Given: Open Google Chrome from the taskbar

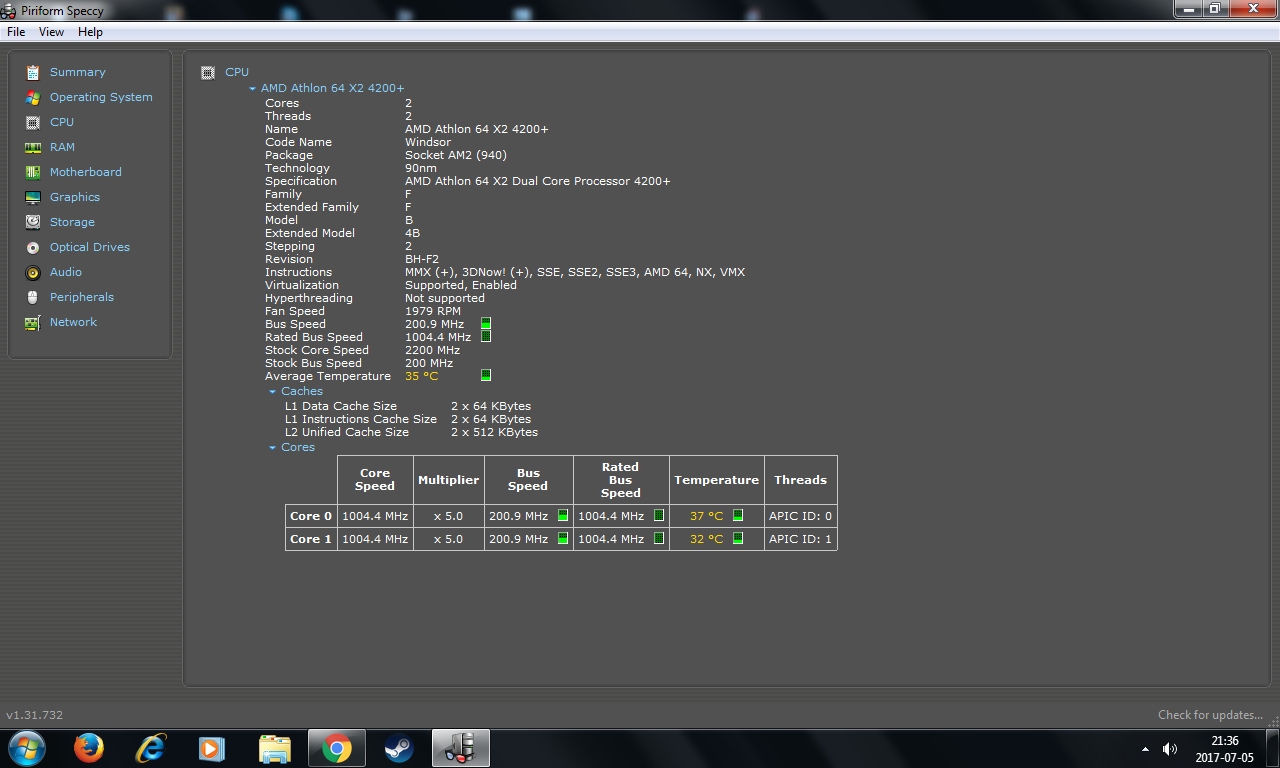Looking at the screenshot, I should point(337,748).
